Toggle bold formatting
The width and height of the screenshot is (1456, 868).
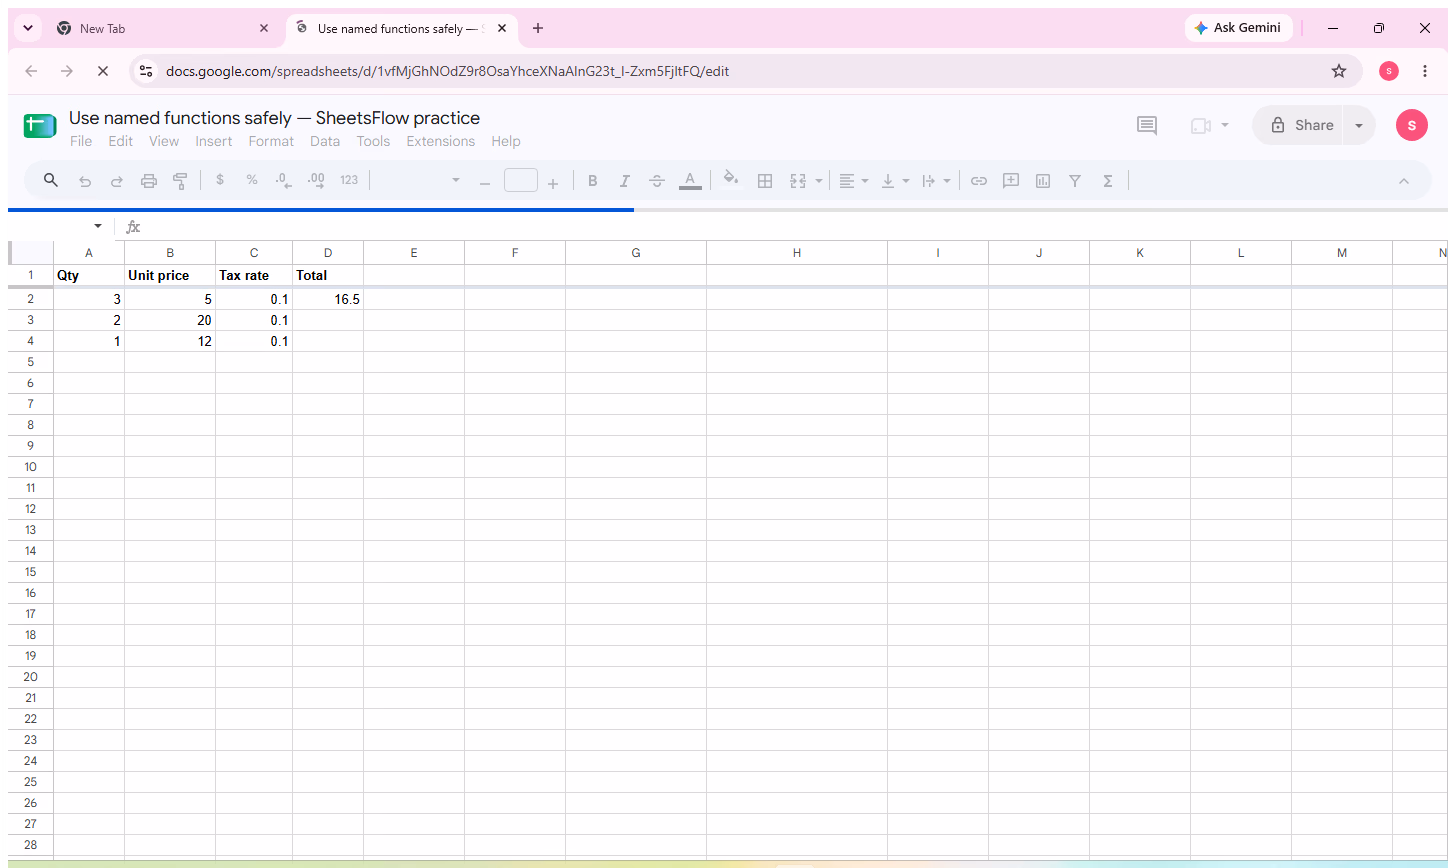(x=593, y=181)
